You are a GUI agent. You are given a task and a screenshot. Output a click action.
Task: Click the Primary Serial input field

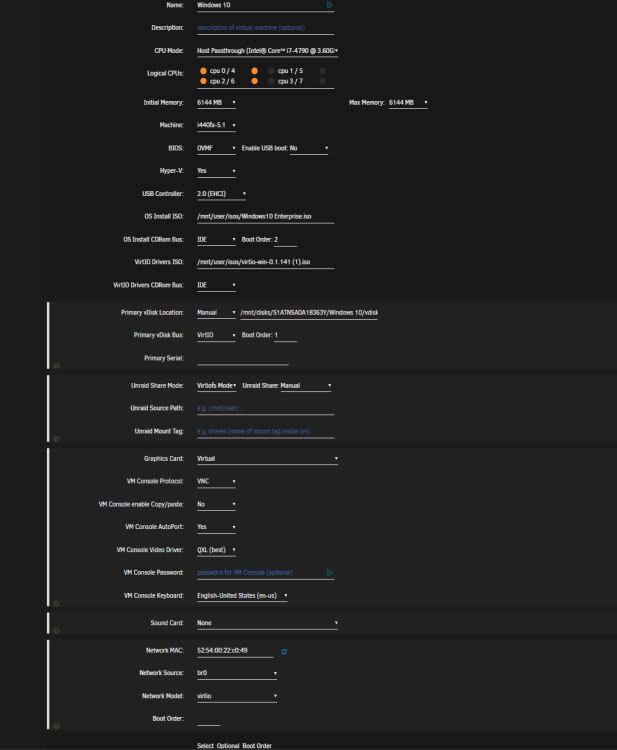[x=242, y=358]
